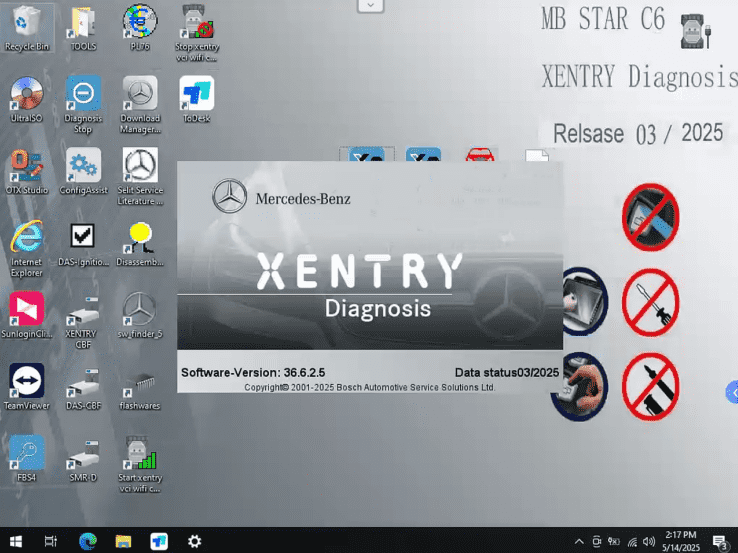738x553 pixels.
Task: Launch Internet Explorer desktop icon
Action: coord(26,248)
